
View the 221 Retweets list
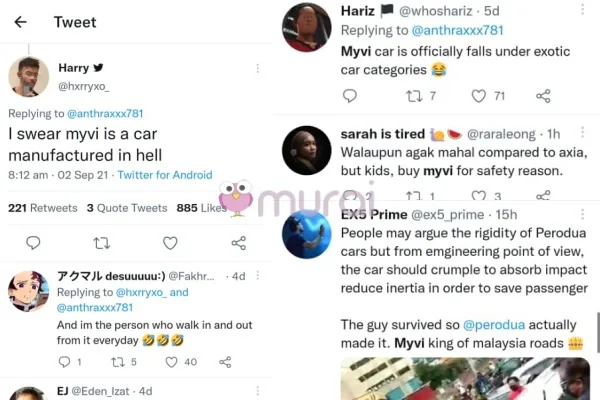point(43,208)
